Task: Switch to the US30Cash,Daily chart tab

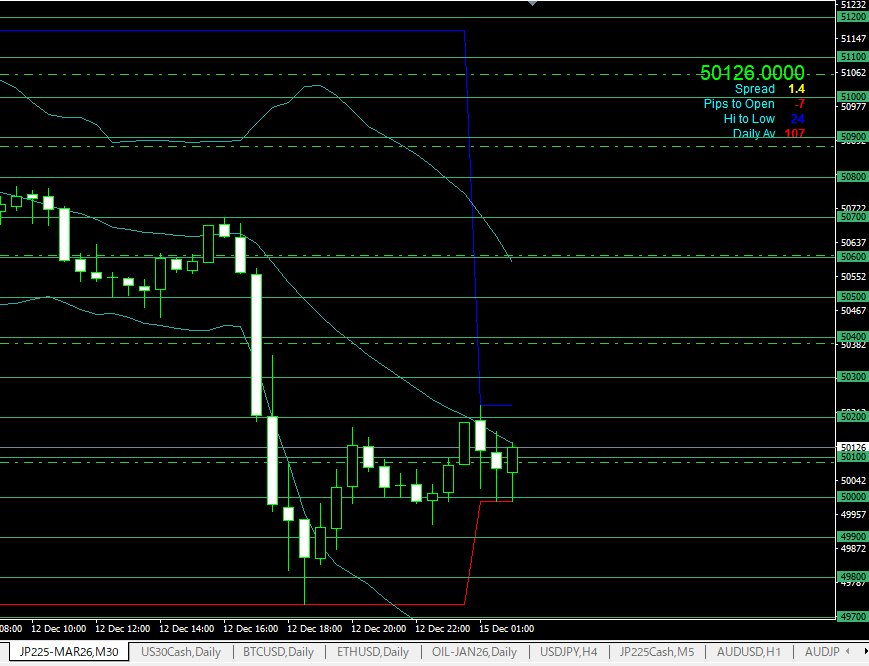Action: coord(181,652)
